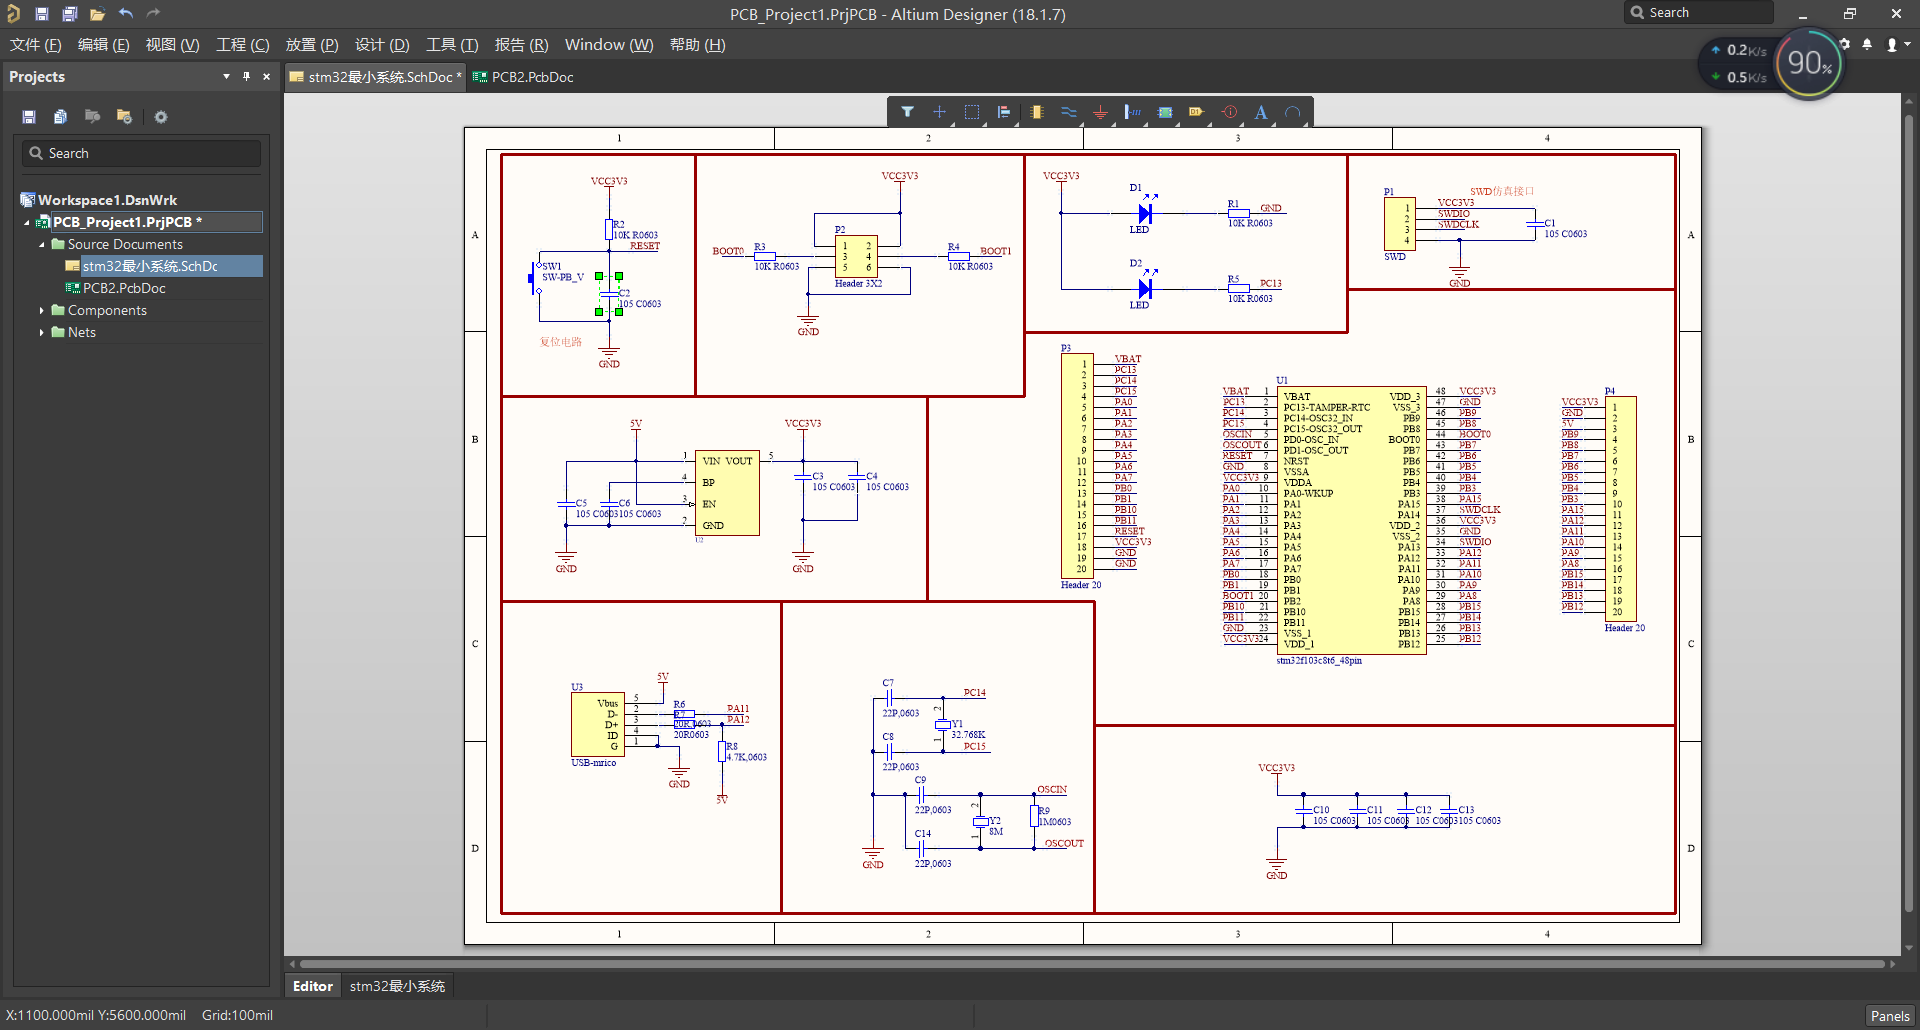This screenshot has height=1030, width=1920.
Task: Open the 放置 (Place) menu
Action: pyautogui.click(x=311, y=44)
